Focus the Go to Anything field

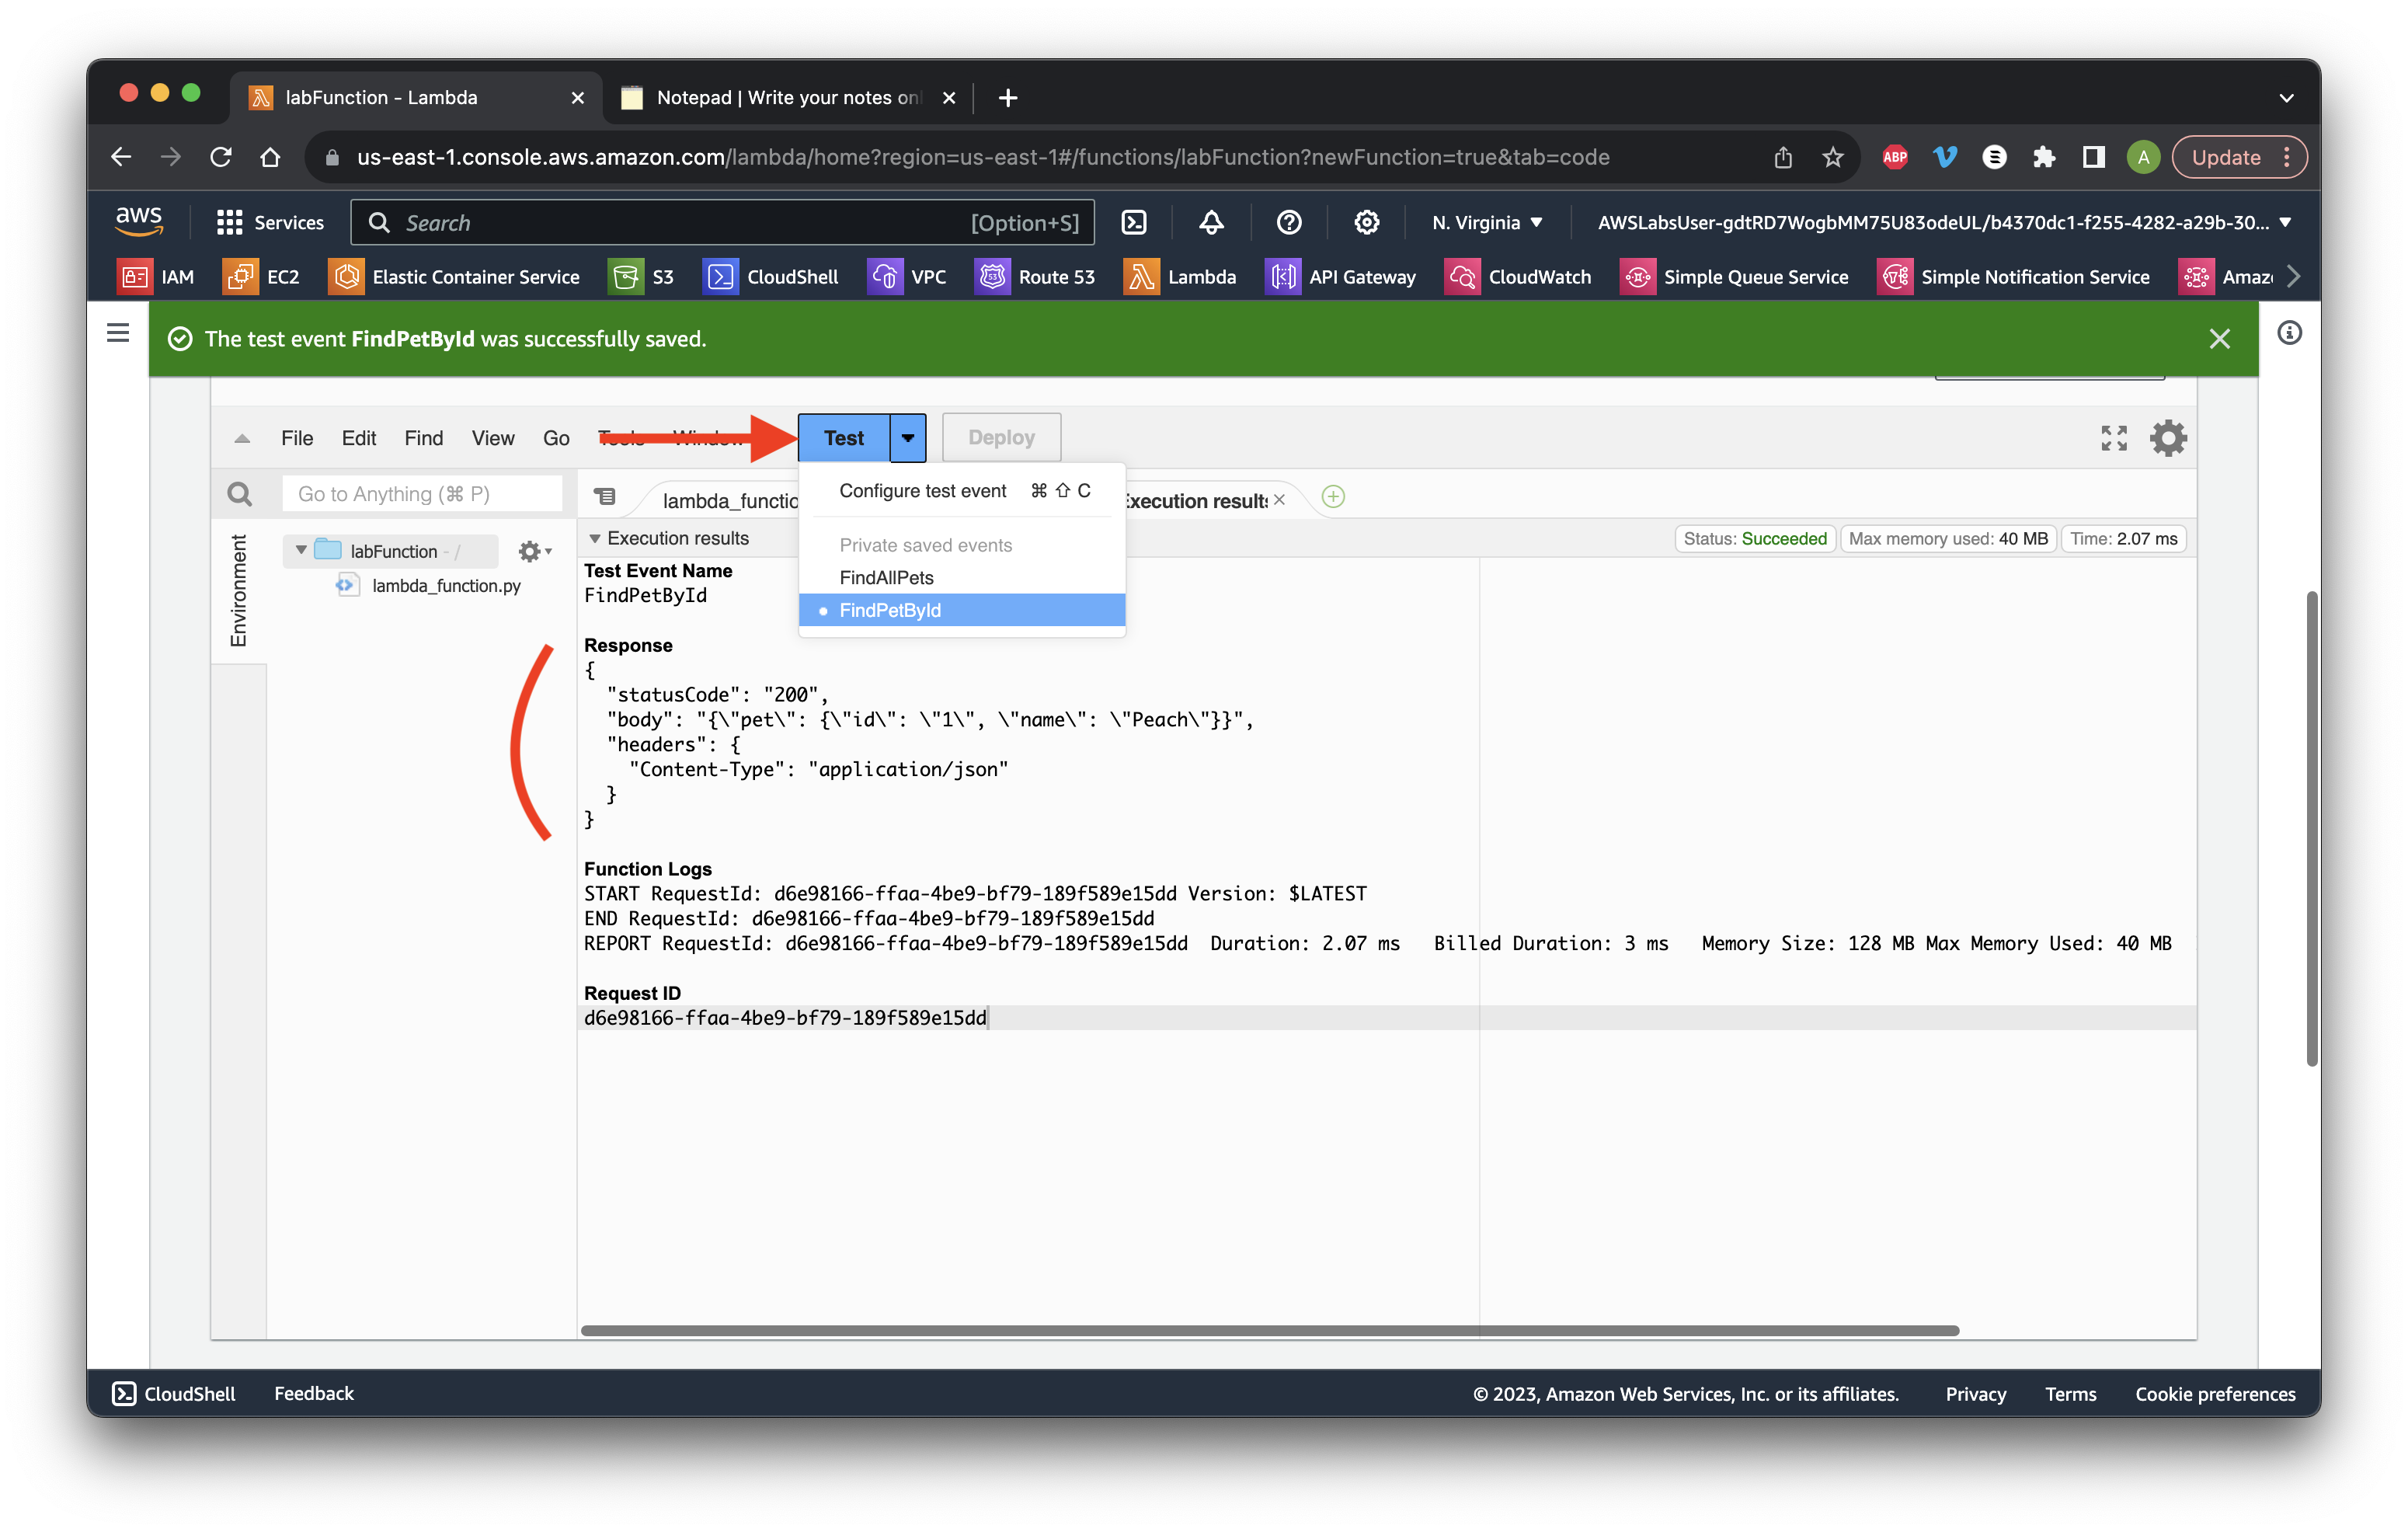(422, 494)
